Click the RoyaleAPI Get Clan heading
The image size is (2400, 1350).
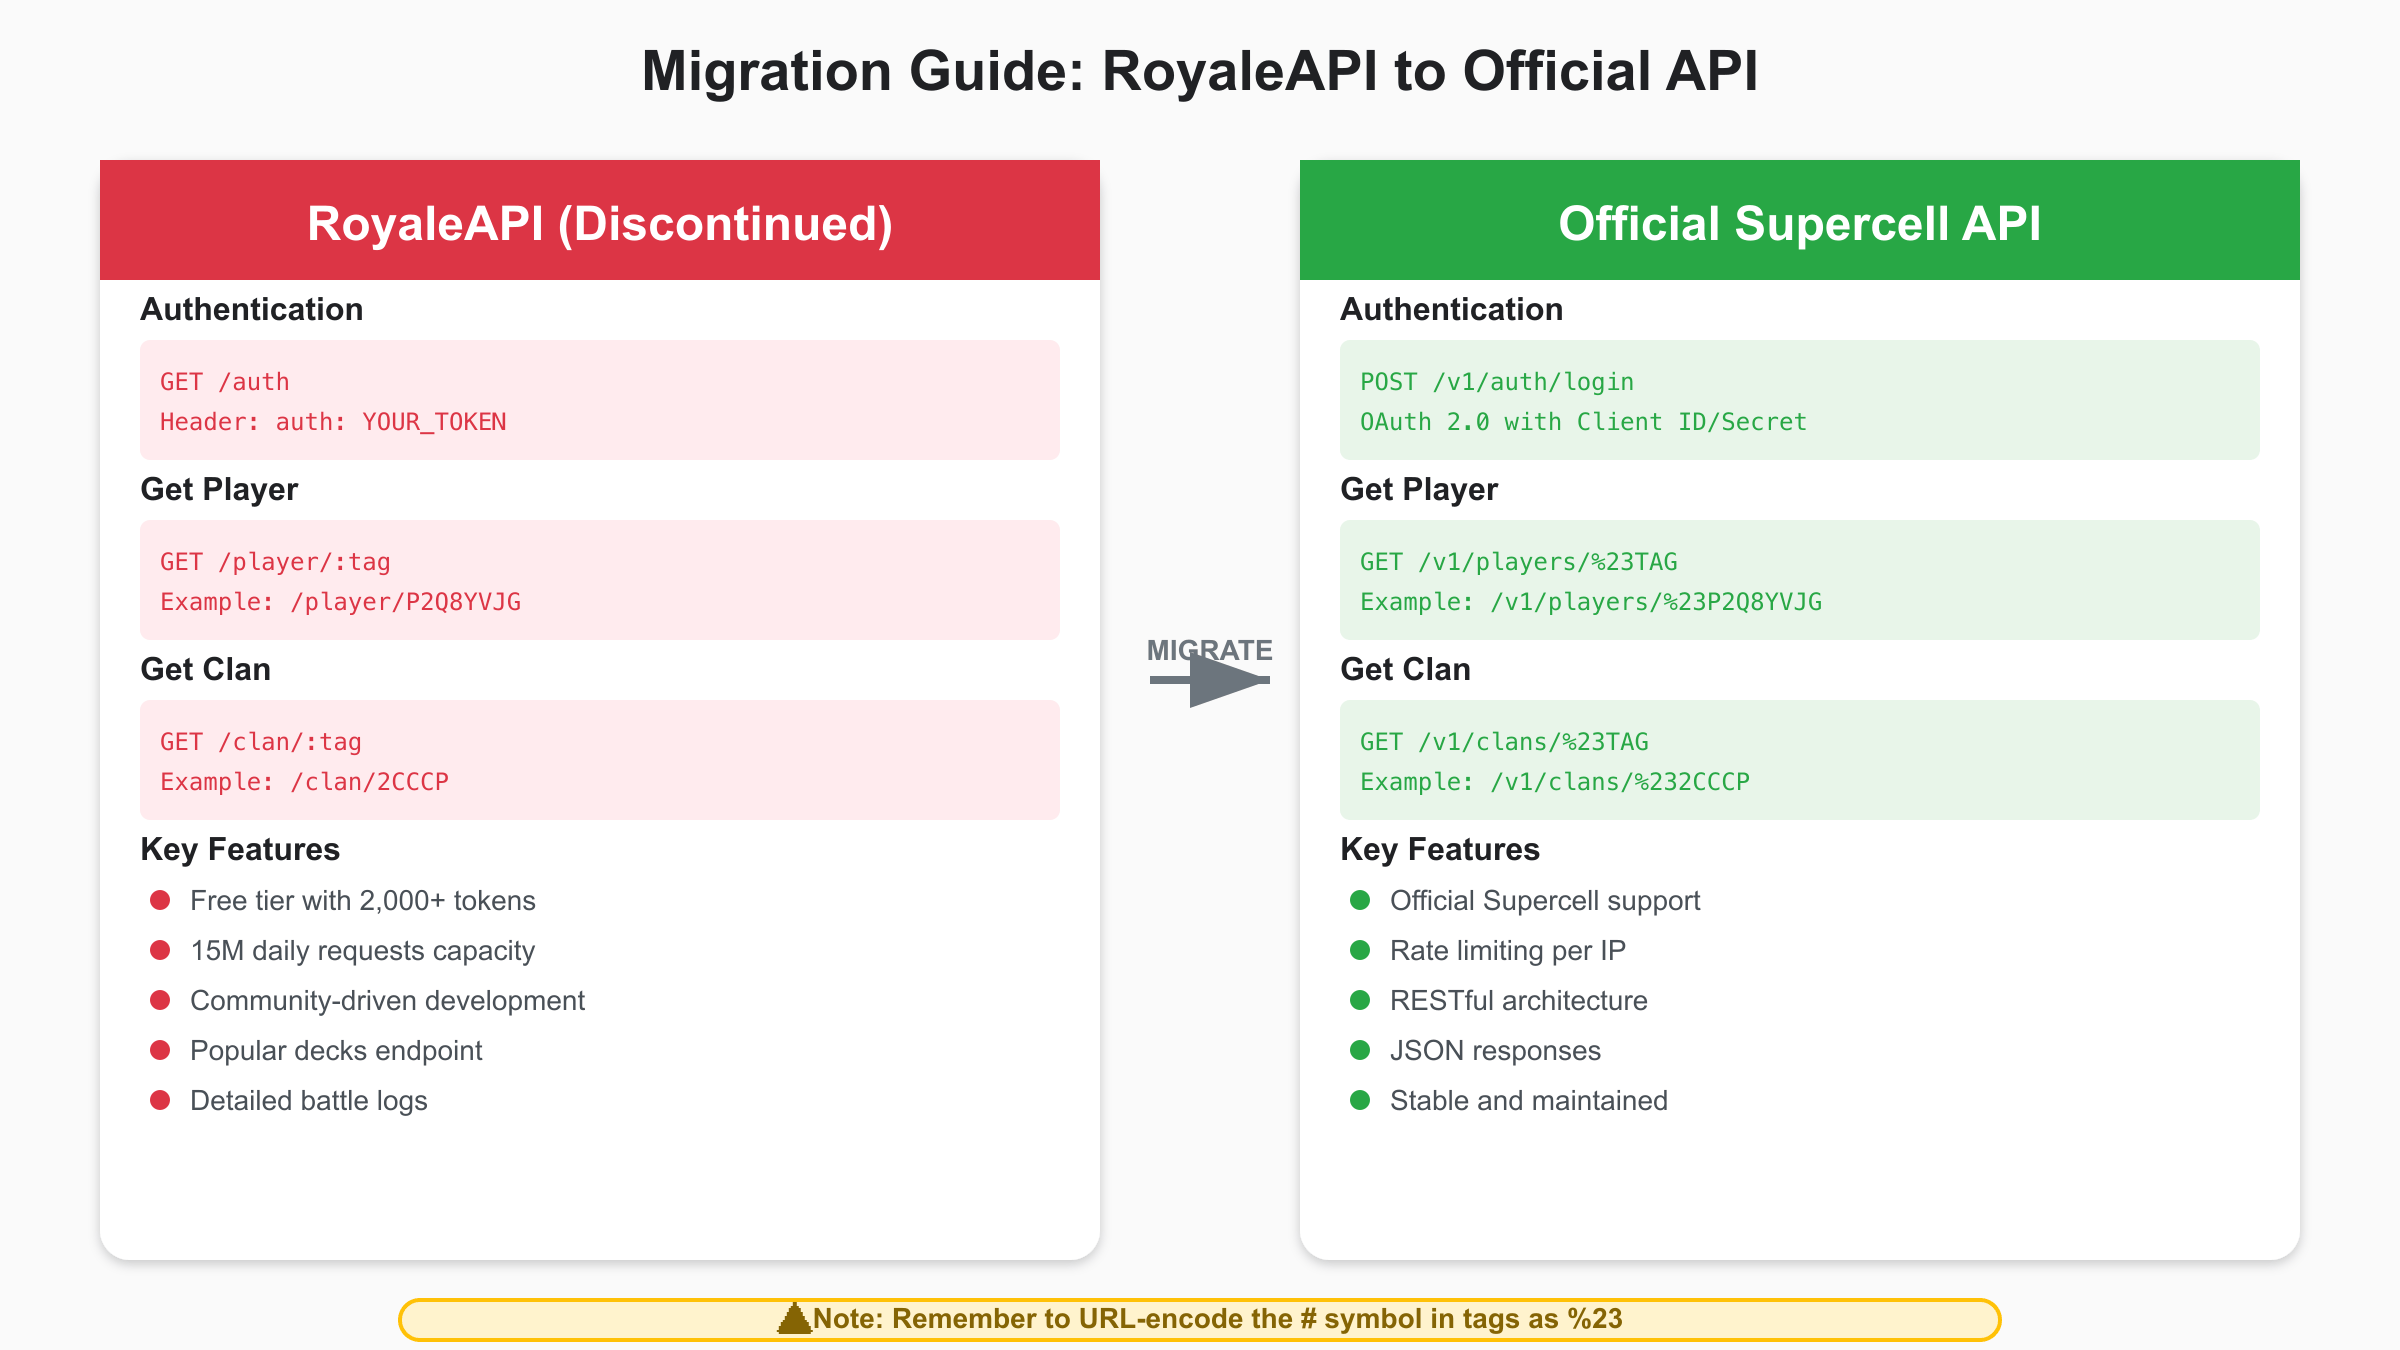(x=205, y=670)
